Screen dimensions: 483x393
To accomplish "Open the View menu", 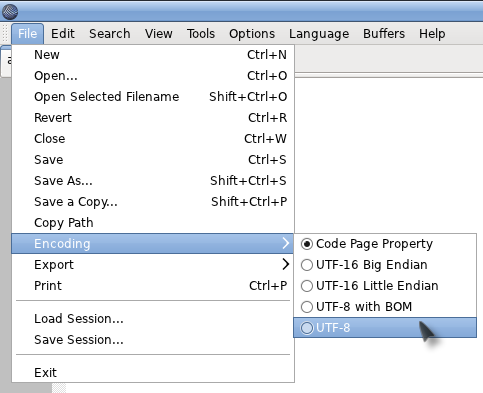I will click(x=159, y=34).
